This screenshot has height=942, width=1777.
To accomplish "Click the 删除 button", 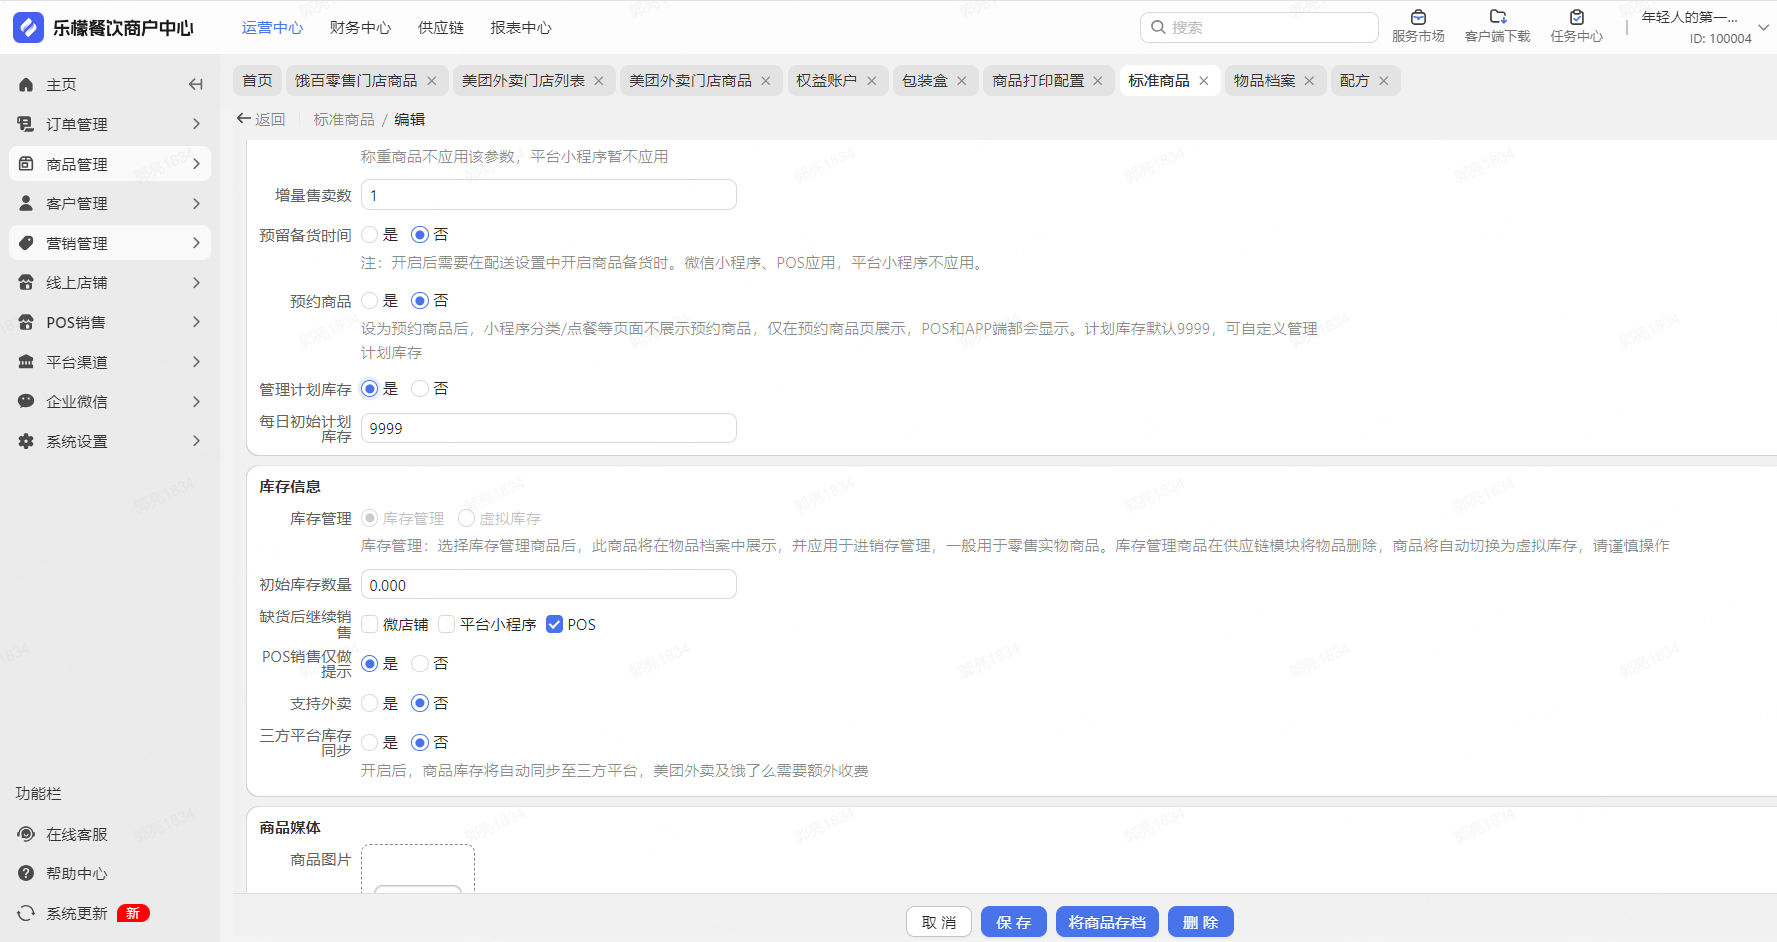I will pos(1201,922).
